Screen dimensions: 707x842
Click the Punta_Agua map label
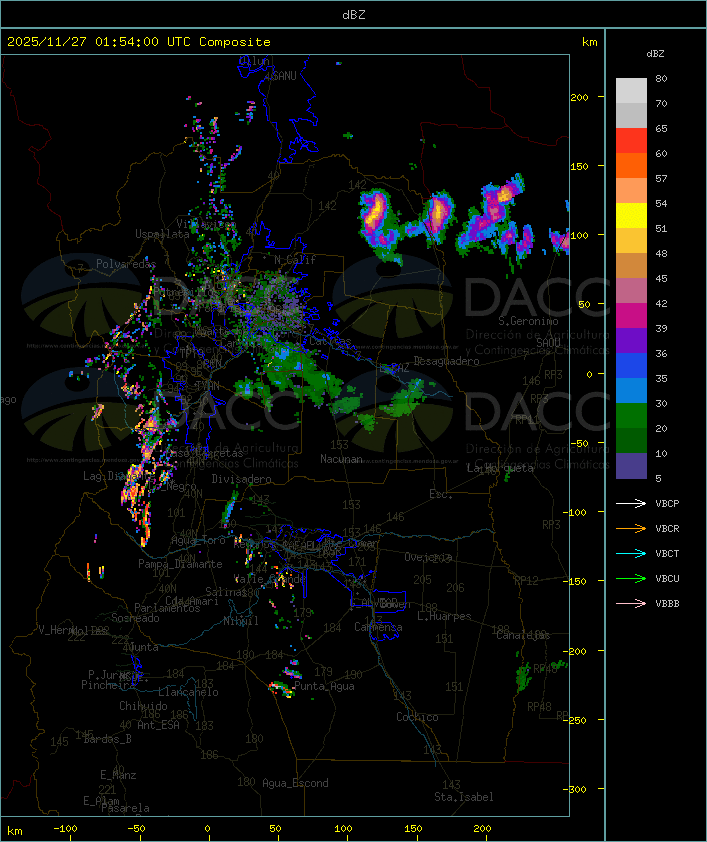[324, 686]
